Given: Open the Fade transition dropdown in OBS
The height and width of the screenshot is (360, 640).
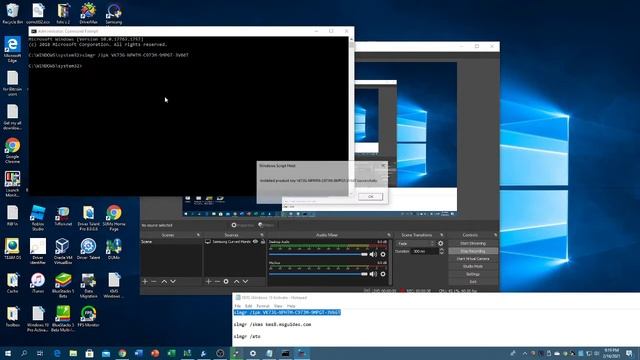Looking at the screenshot, I should pos(415,243).
